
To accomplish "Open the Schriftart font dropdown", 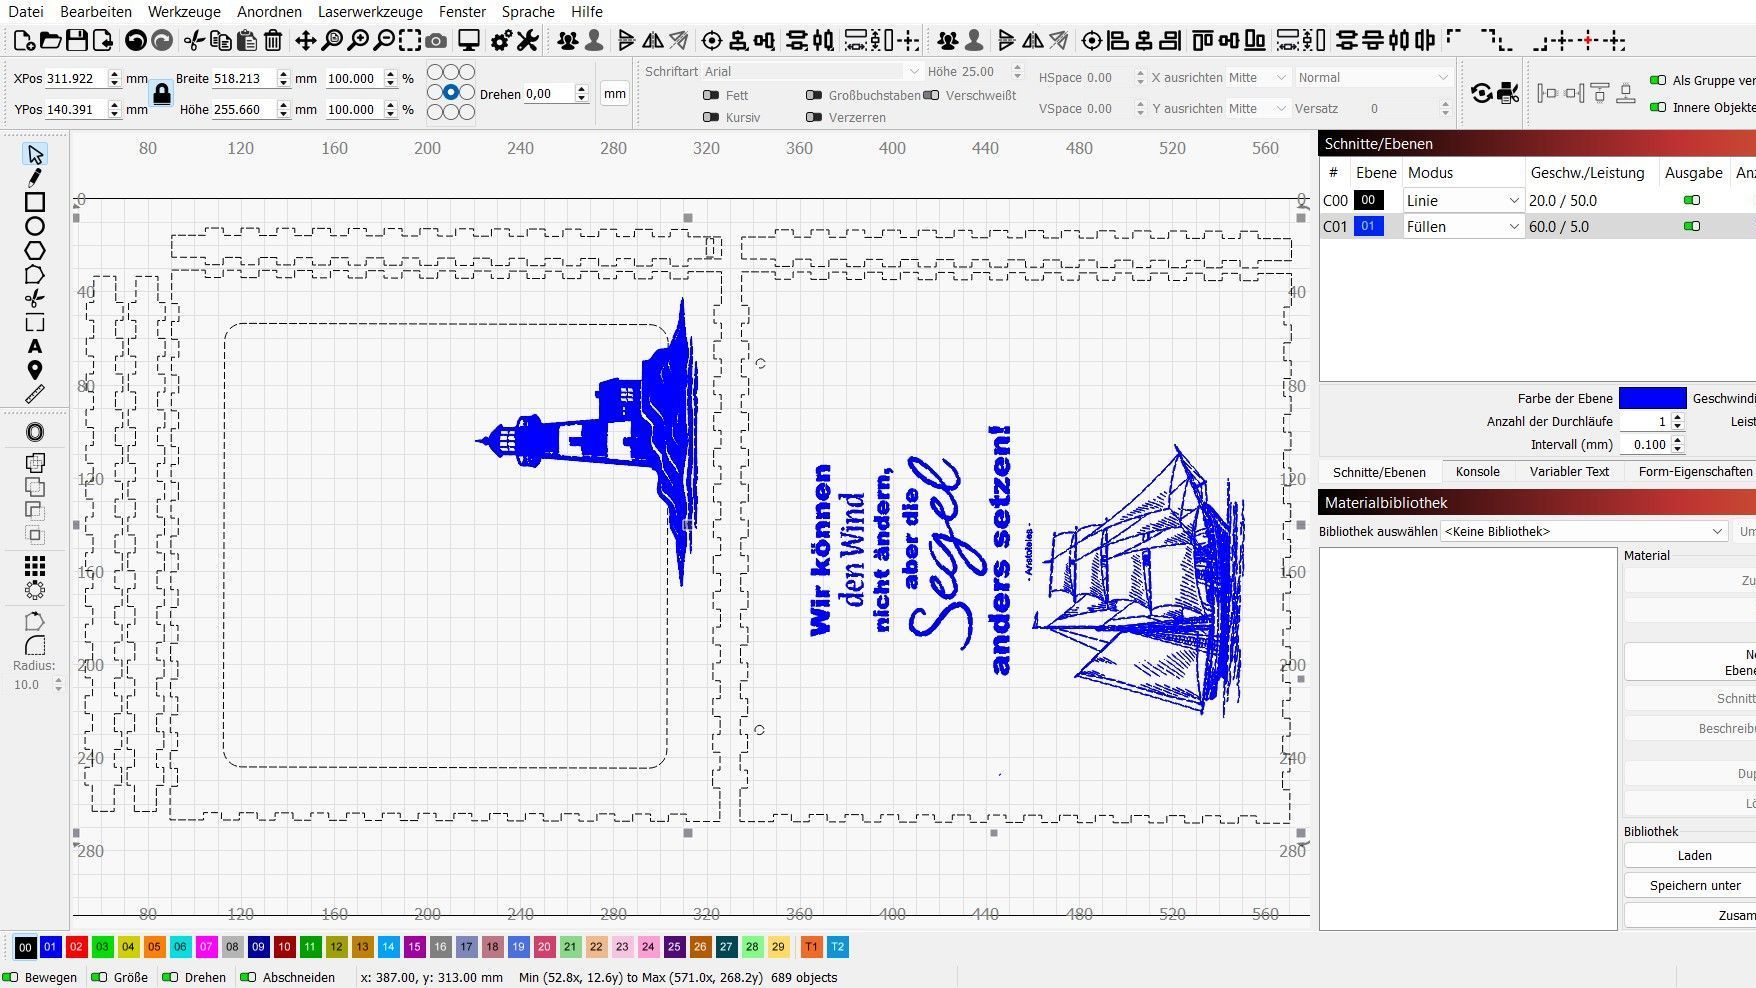I will (810, 71).
